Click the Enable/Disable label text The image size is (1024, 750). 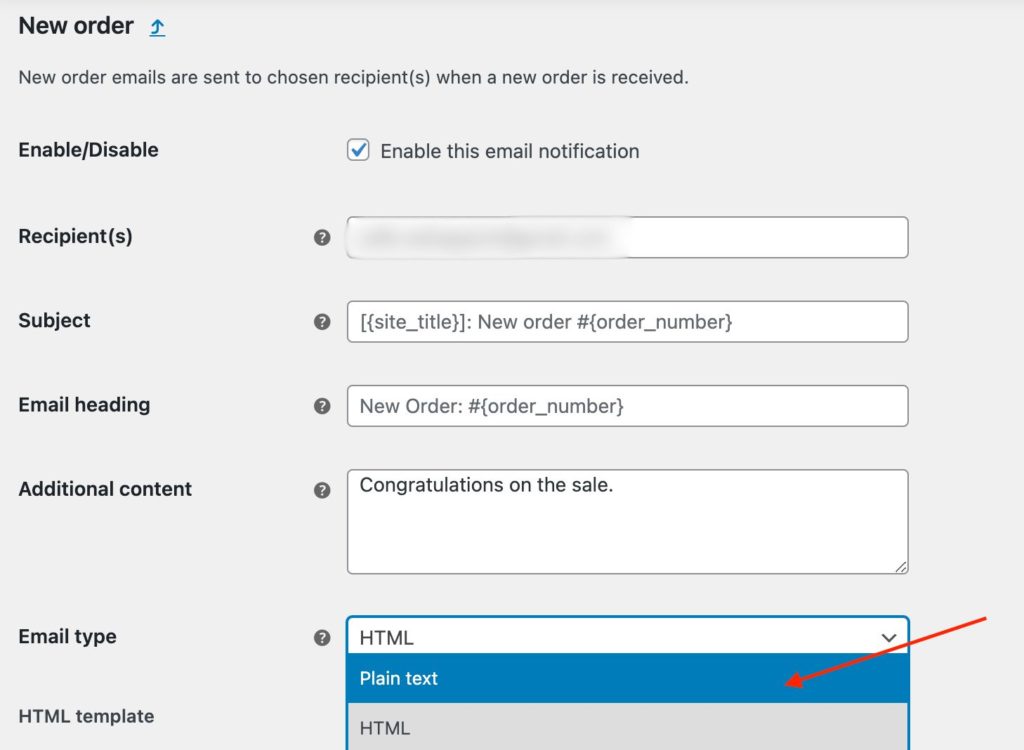(x=88, y=149)
